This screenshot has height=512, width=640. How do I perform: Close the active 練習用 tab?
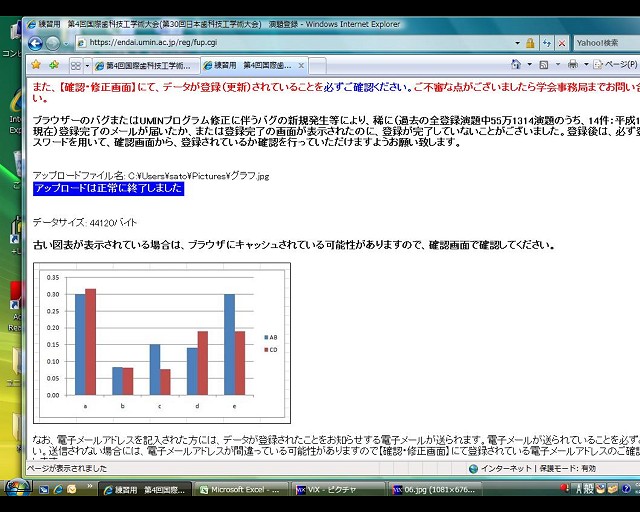(301, 65)
